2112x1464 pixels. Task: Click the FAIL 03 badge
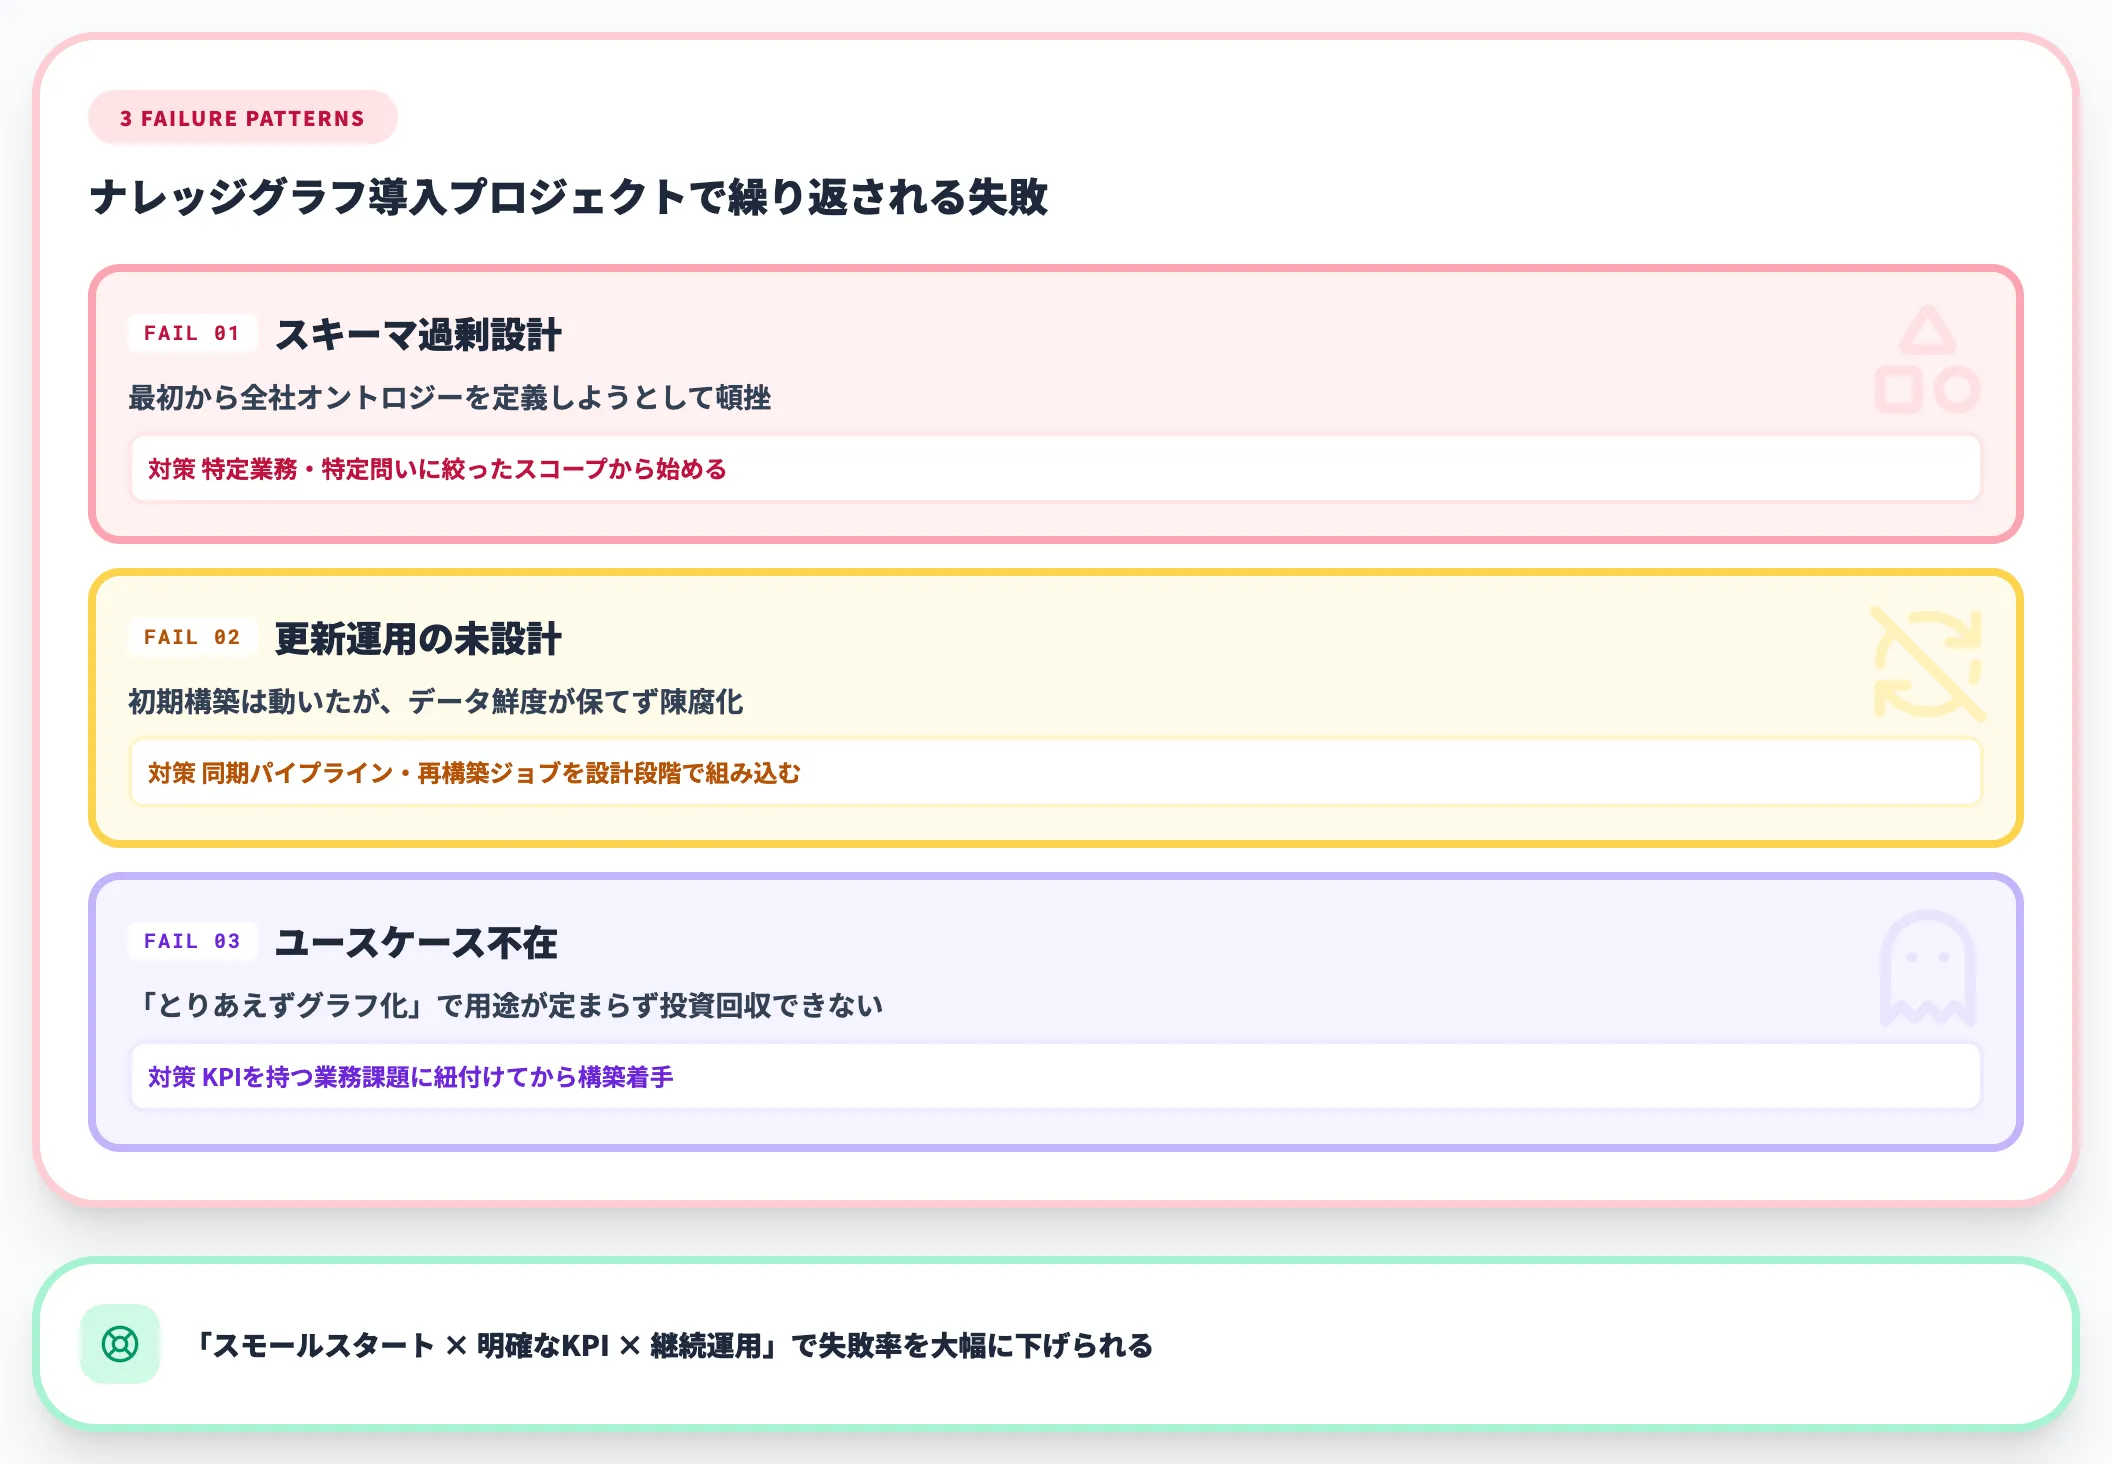(190, 941)
